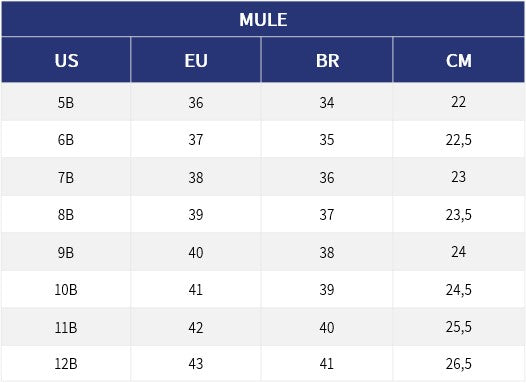Click EU size 37 cell
The height and width of the screenshot is (383, 526).
(x=196, y=140)
